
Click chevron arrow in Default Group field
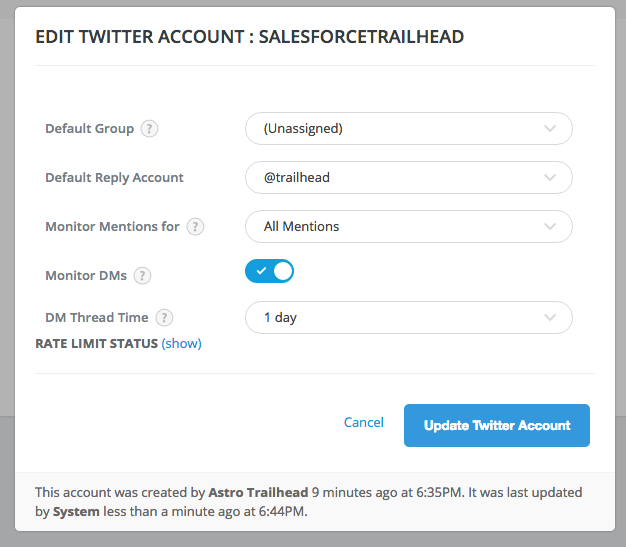coord(550,129)
